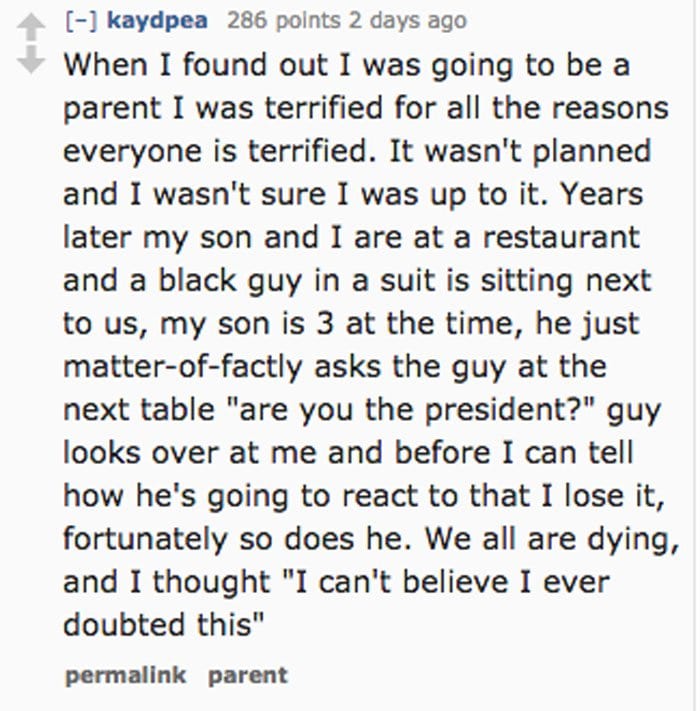Go to the parent comment link
The image size is (700, 711).
pos(248,676)
